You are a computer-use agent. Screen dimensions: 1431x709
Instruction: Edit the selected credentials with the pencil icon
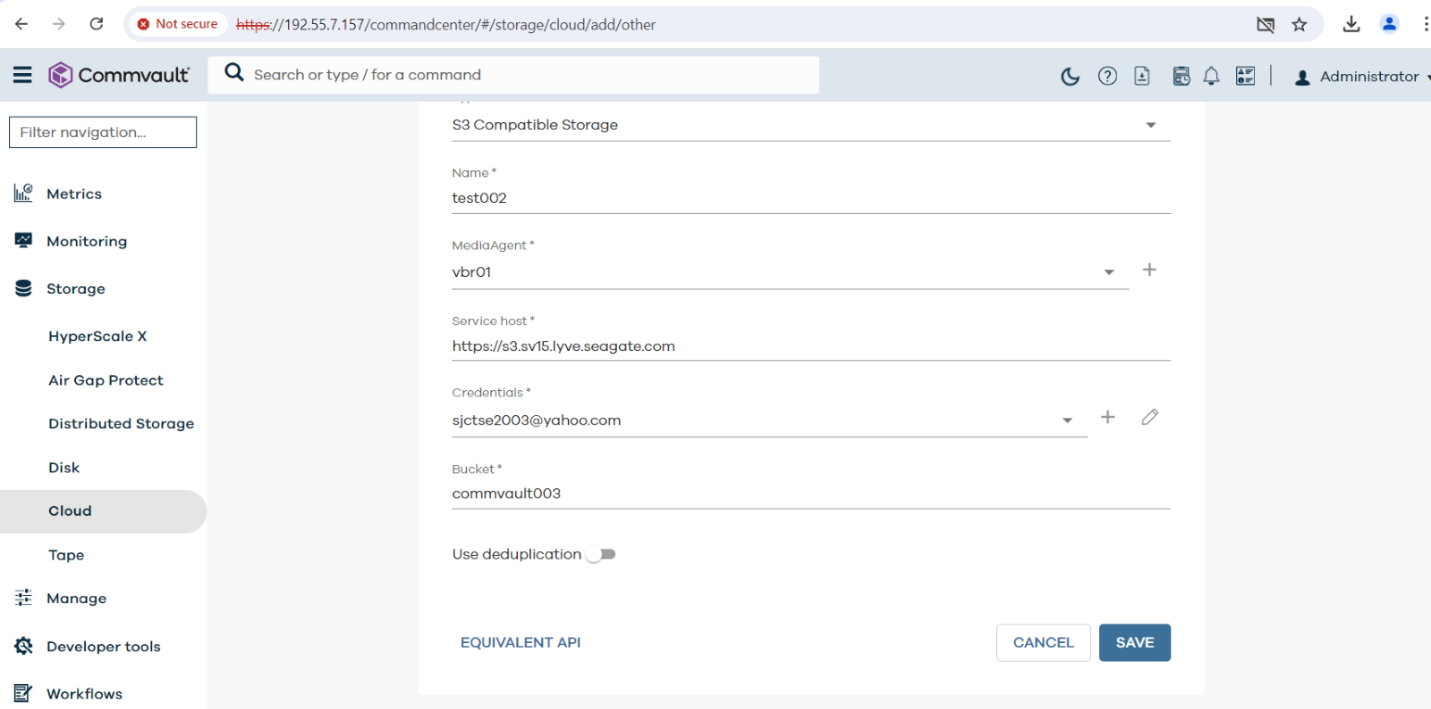pos(1150,417)
